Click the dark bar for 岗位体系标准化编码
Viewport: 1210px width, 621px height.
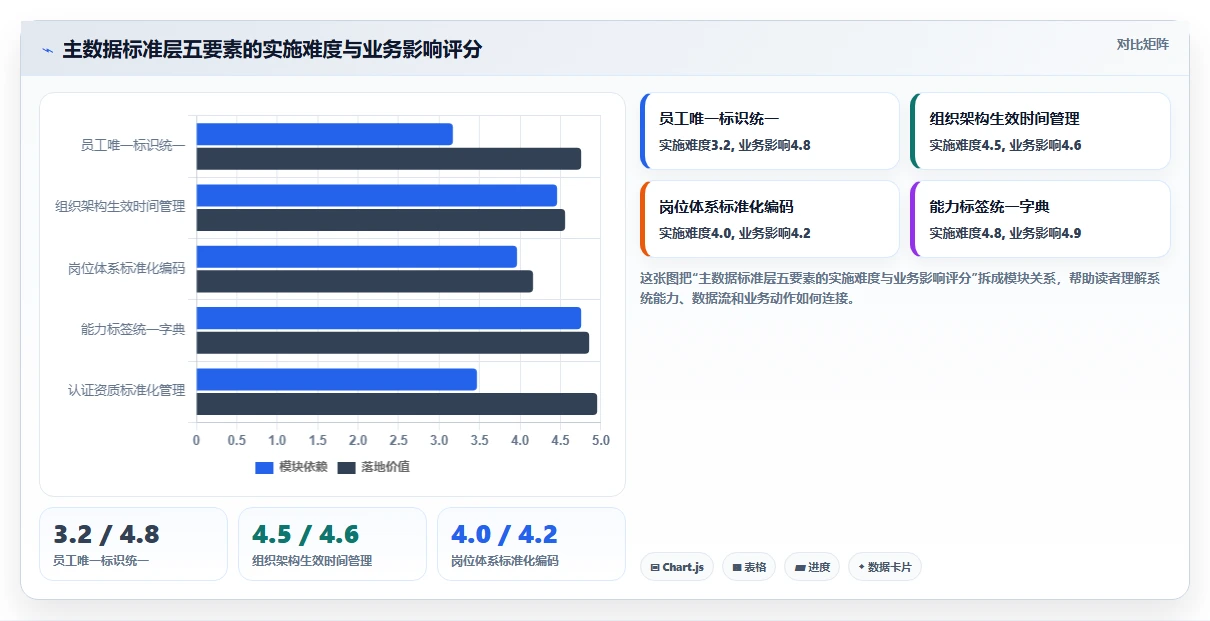click(364, 282)
